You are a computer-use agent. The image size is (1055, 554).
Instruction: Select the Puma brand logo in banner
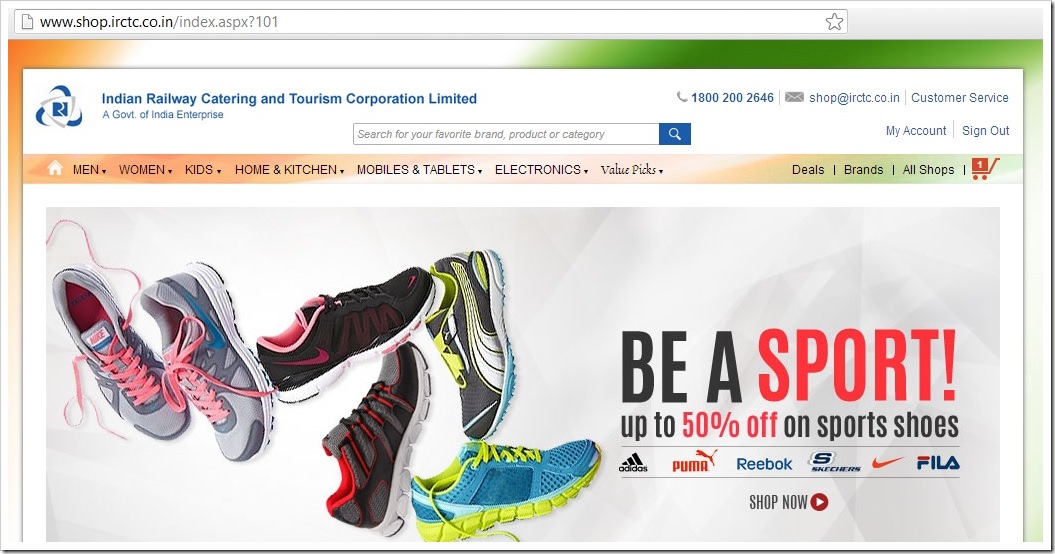(x=694, y=461)
